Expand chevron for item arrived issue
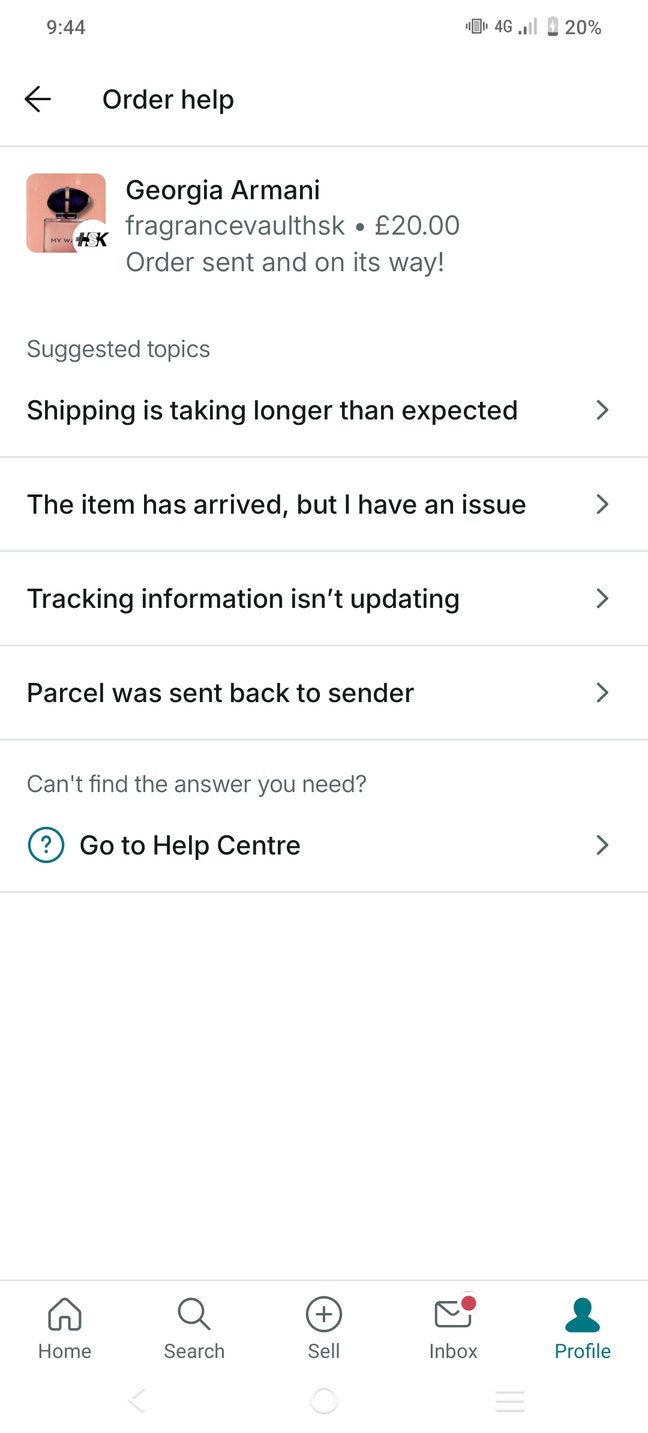 click(602, 504)
